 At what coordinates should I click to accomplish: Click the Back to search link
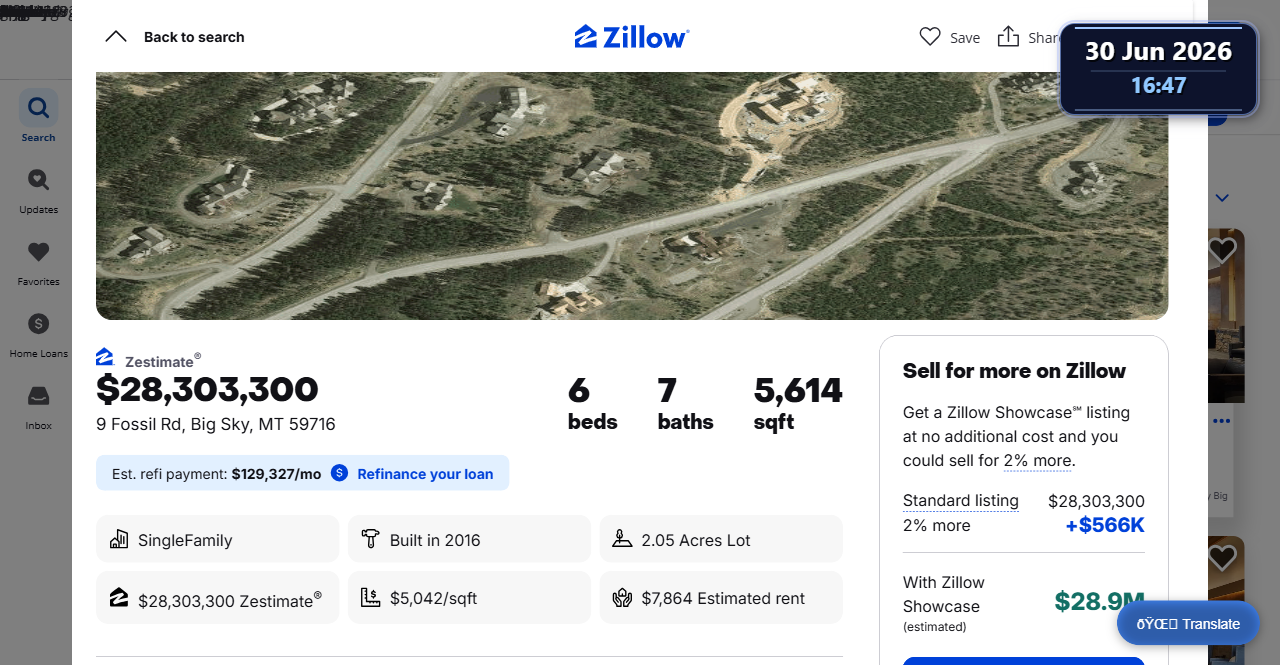pos(194,37)
